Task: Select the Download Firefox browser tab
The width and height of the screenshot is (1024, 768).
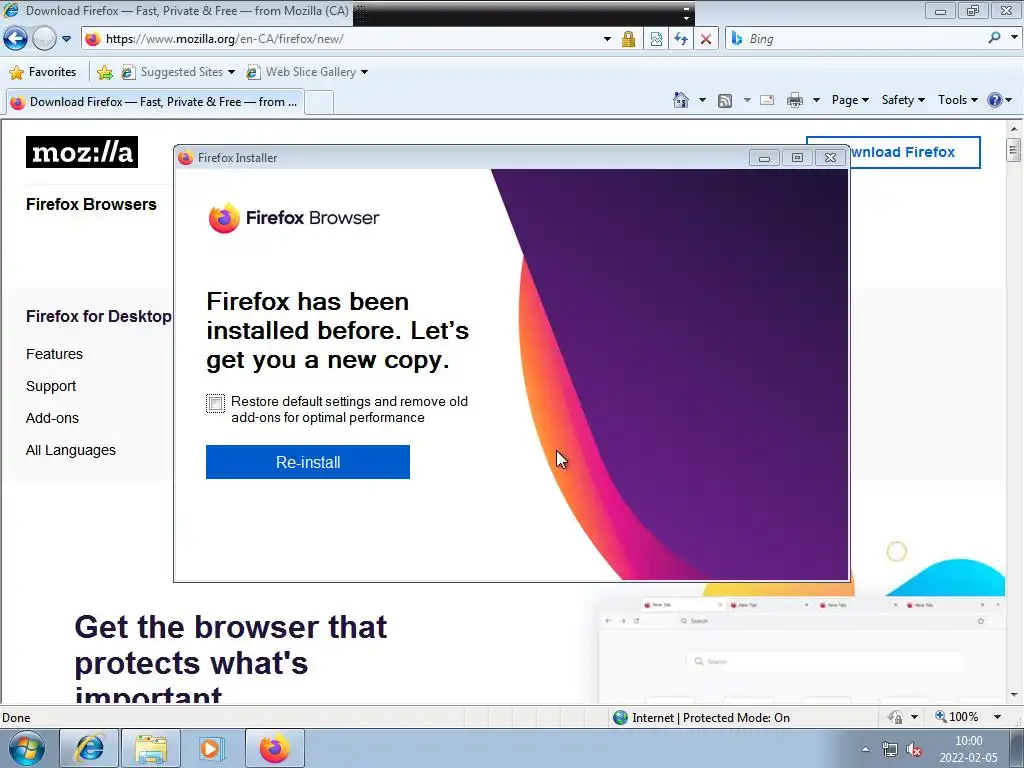Action: [154, 102]
